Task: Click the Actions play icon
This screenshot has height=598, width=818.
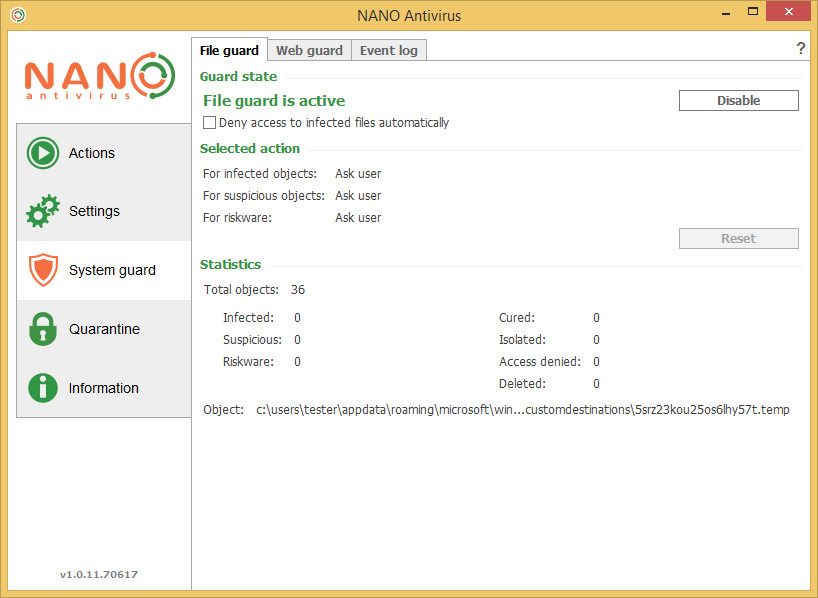Action: 43,153
